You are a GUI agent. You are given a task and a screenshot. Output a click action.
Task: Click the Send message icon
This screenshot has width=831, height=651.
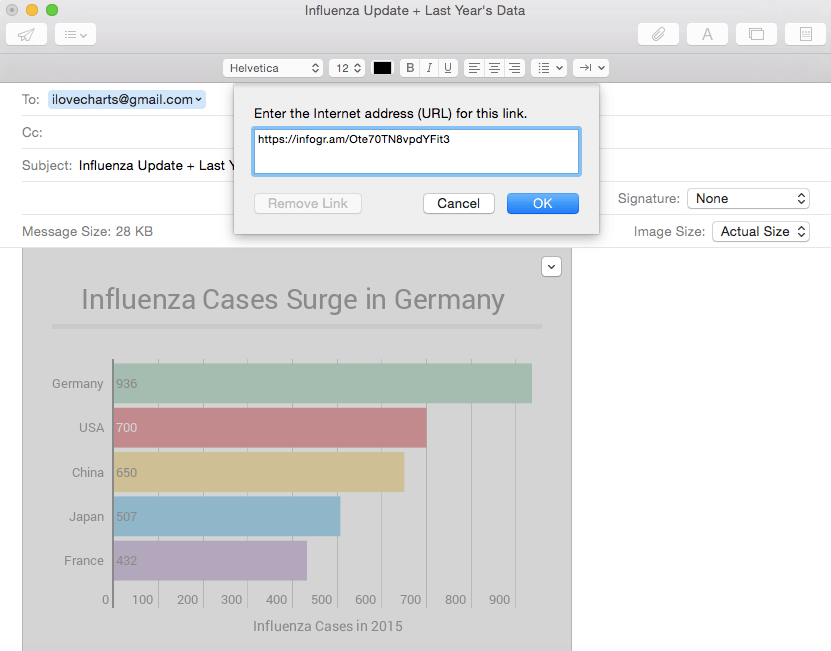coord(26,33)
